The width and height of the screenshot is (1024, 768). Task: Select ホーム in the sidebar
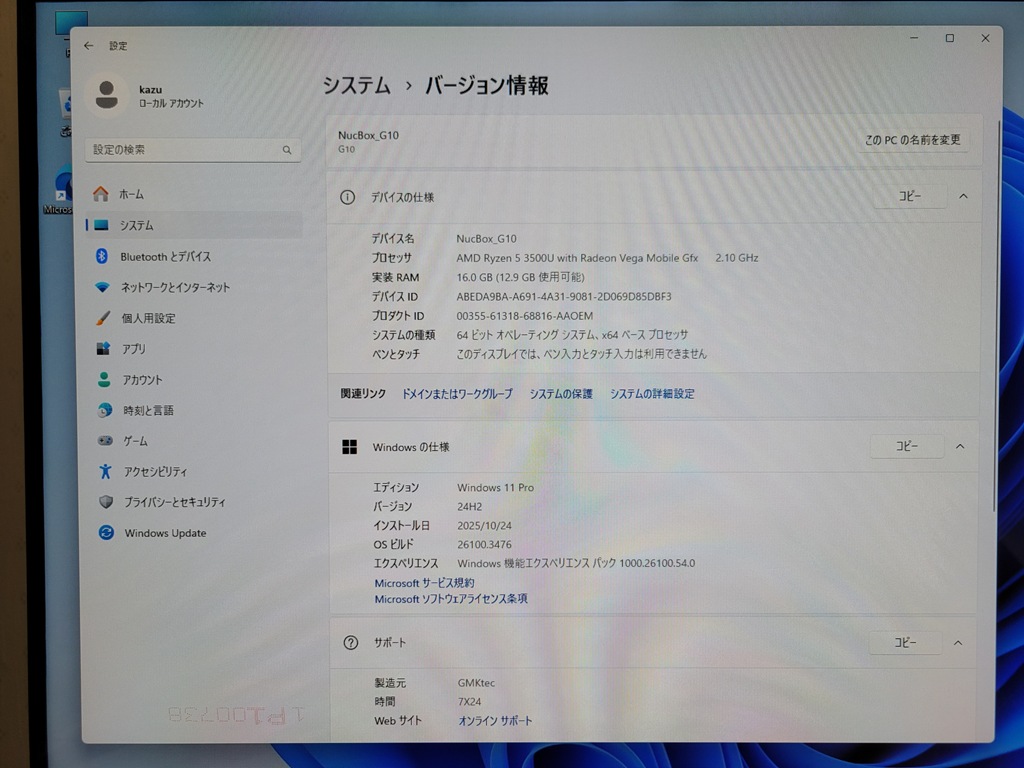(131, 194)
